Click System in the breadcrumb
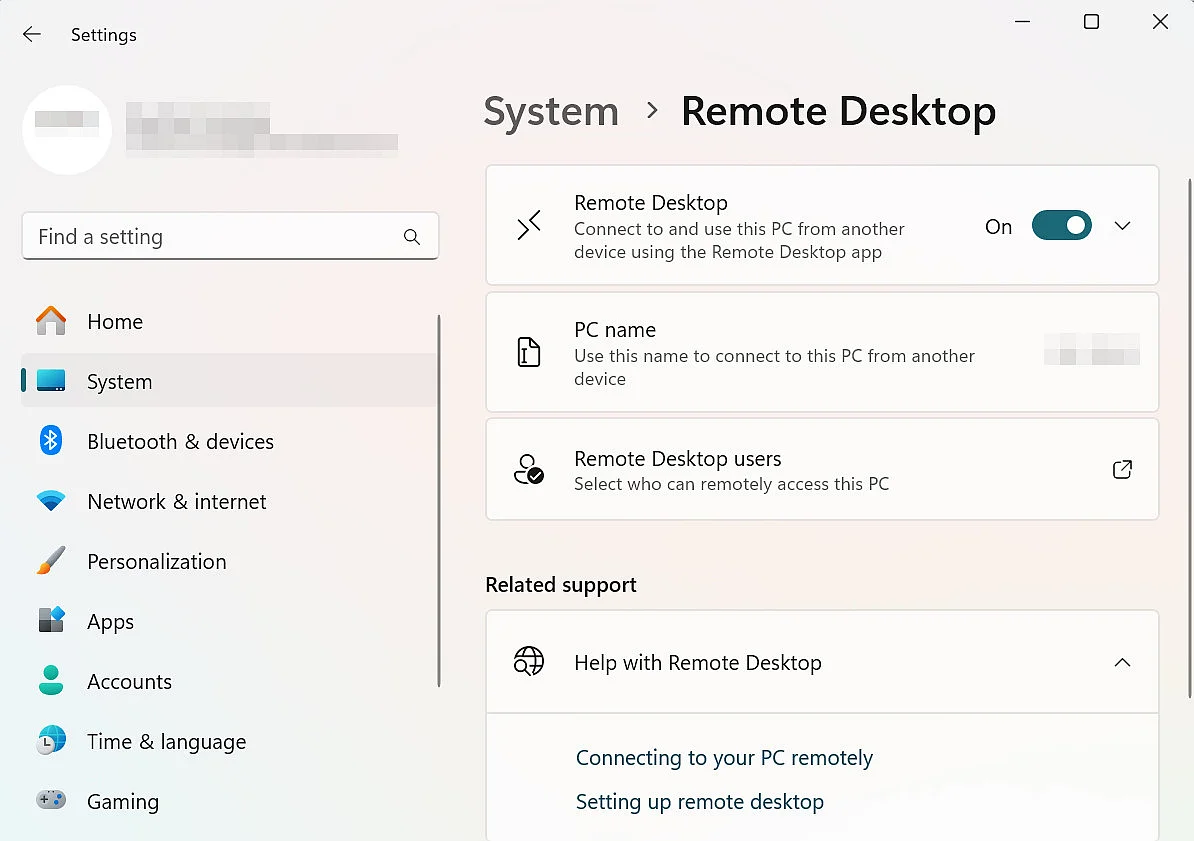1194x841 pixels. coord(551,112)
